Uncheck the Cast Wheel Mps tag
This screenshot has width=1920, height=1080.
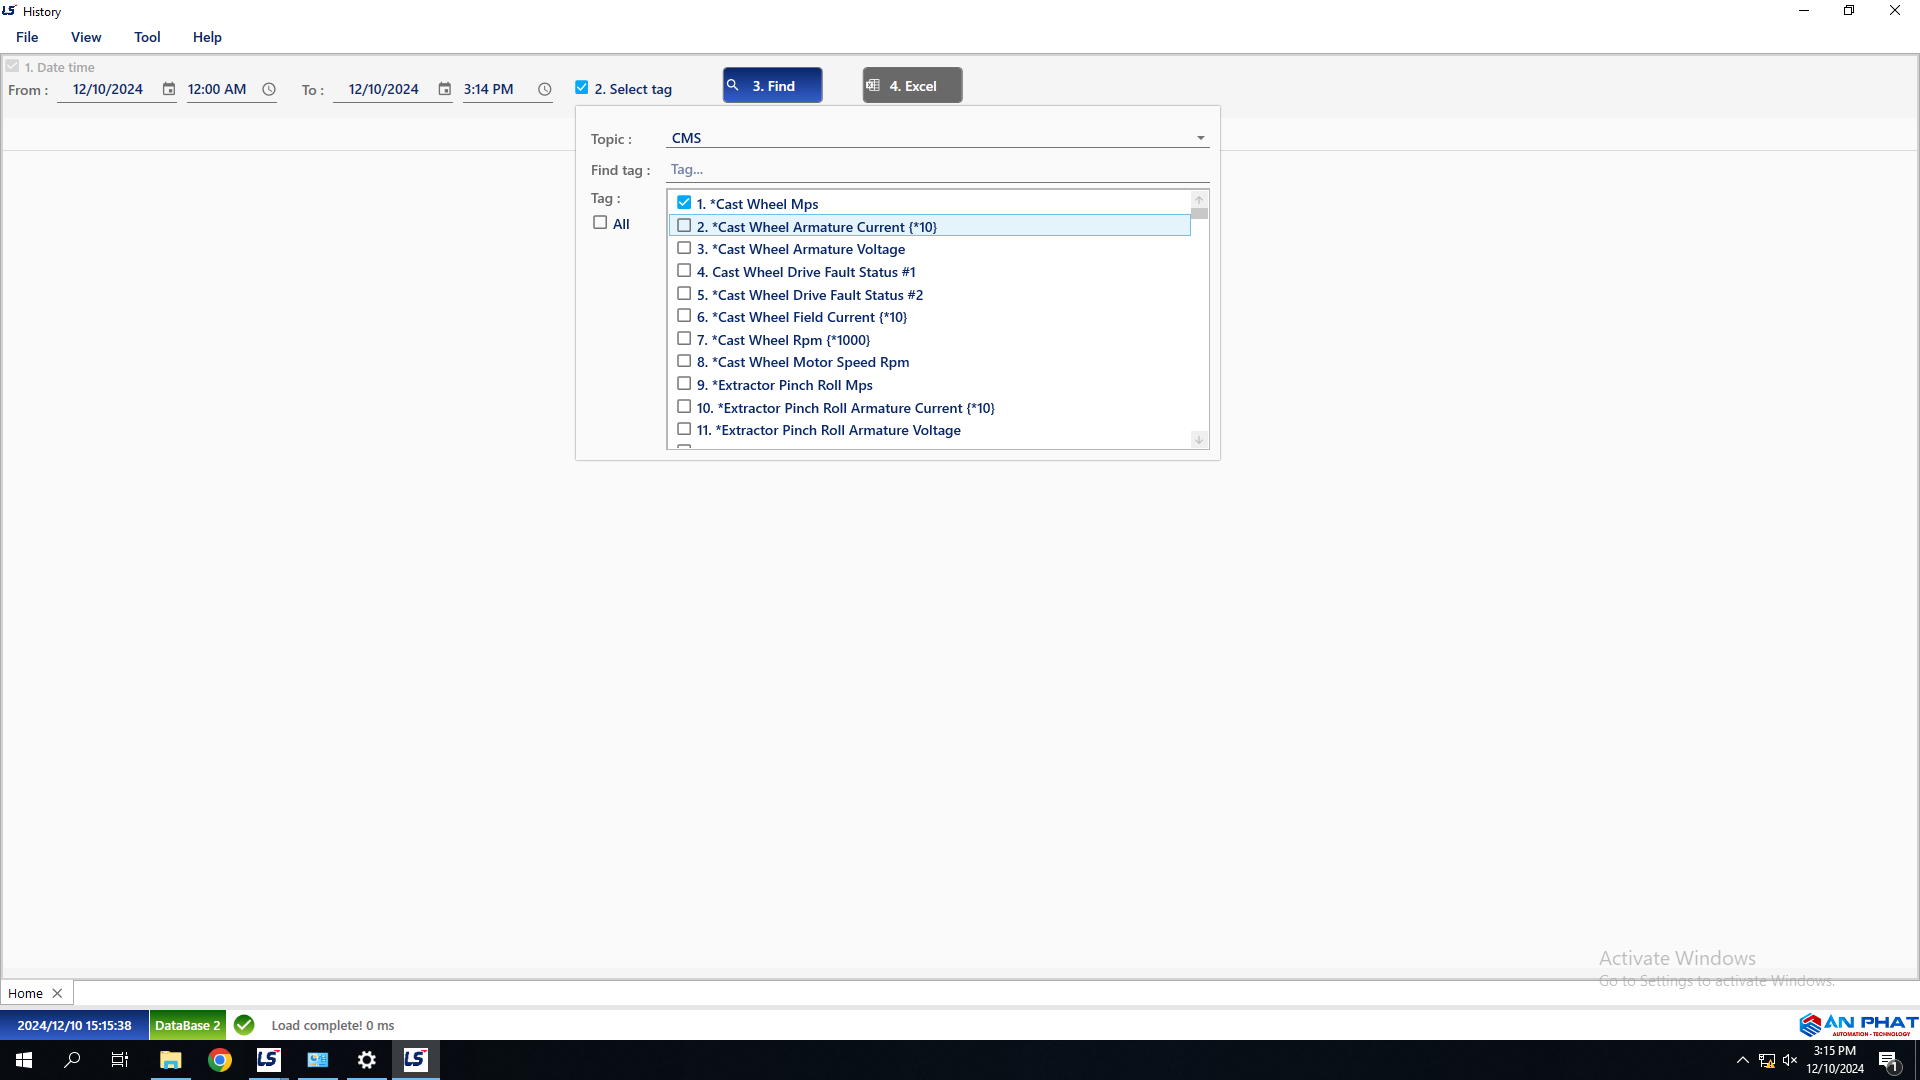click(684, 203)
